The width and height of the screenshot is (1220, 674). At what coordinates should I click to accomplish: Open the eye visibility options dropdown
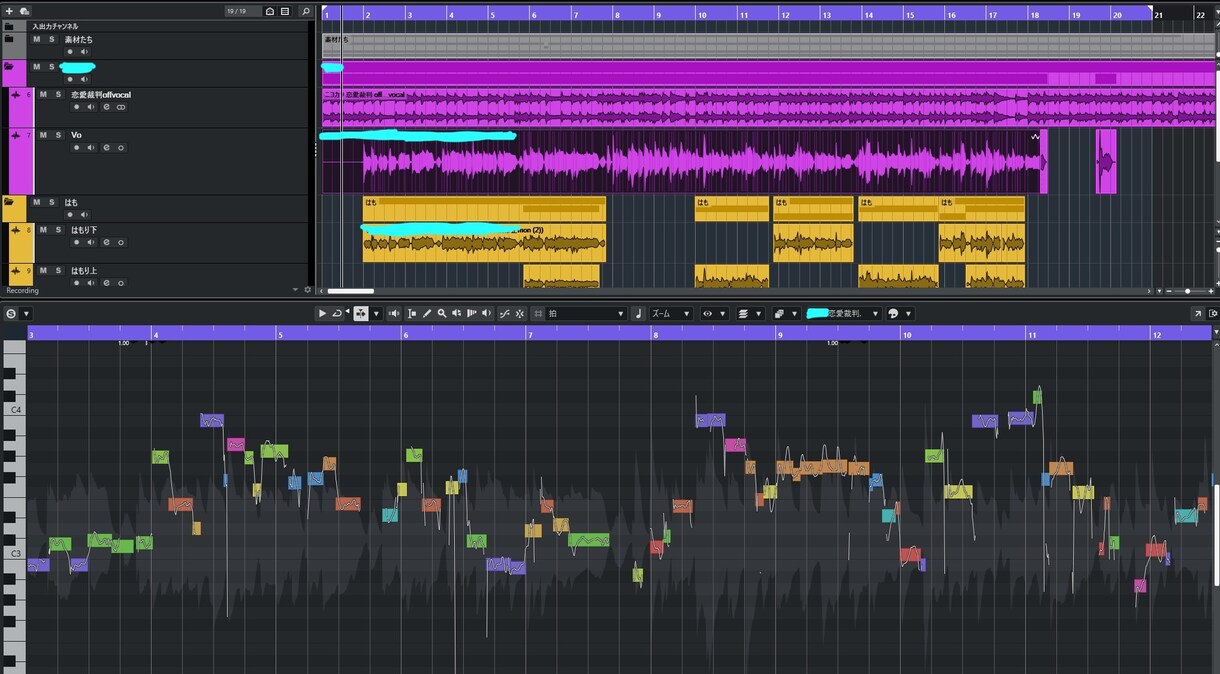pos(714,313)
